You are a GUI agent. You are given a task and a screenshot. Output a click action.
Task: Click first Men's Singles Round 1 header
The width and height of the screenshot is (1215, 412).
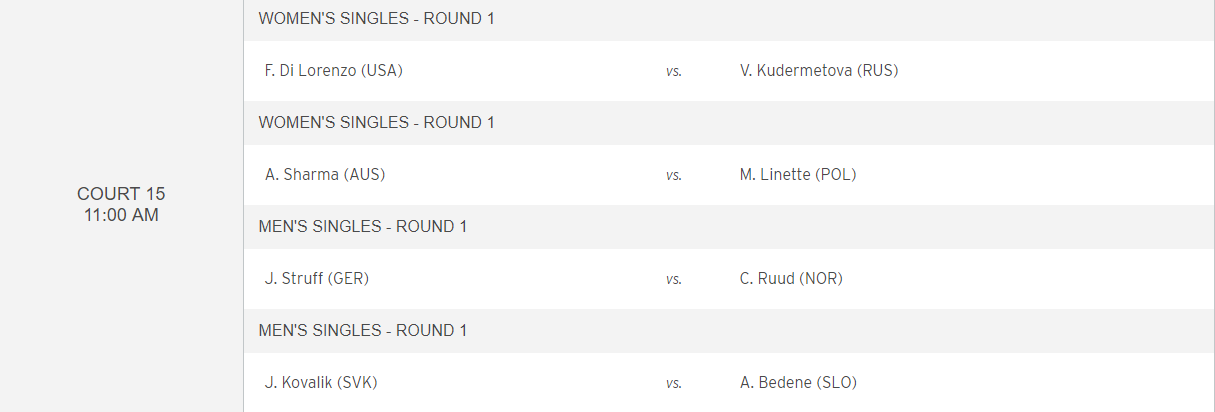[x=363, y=226]
